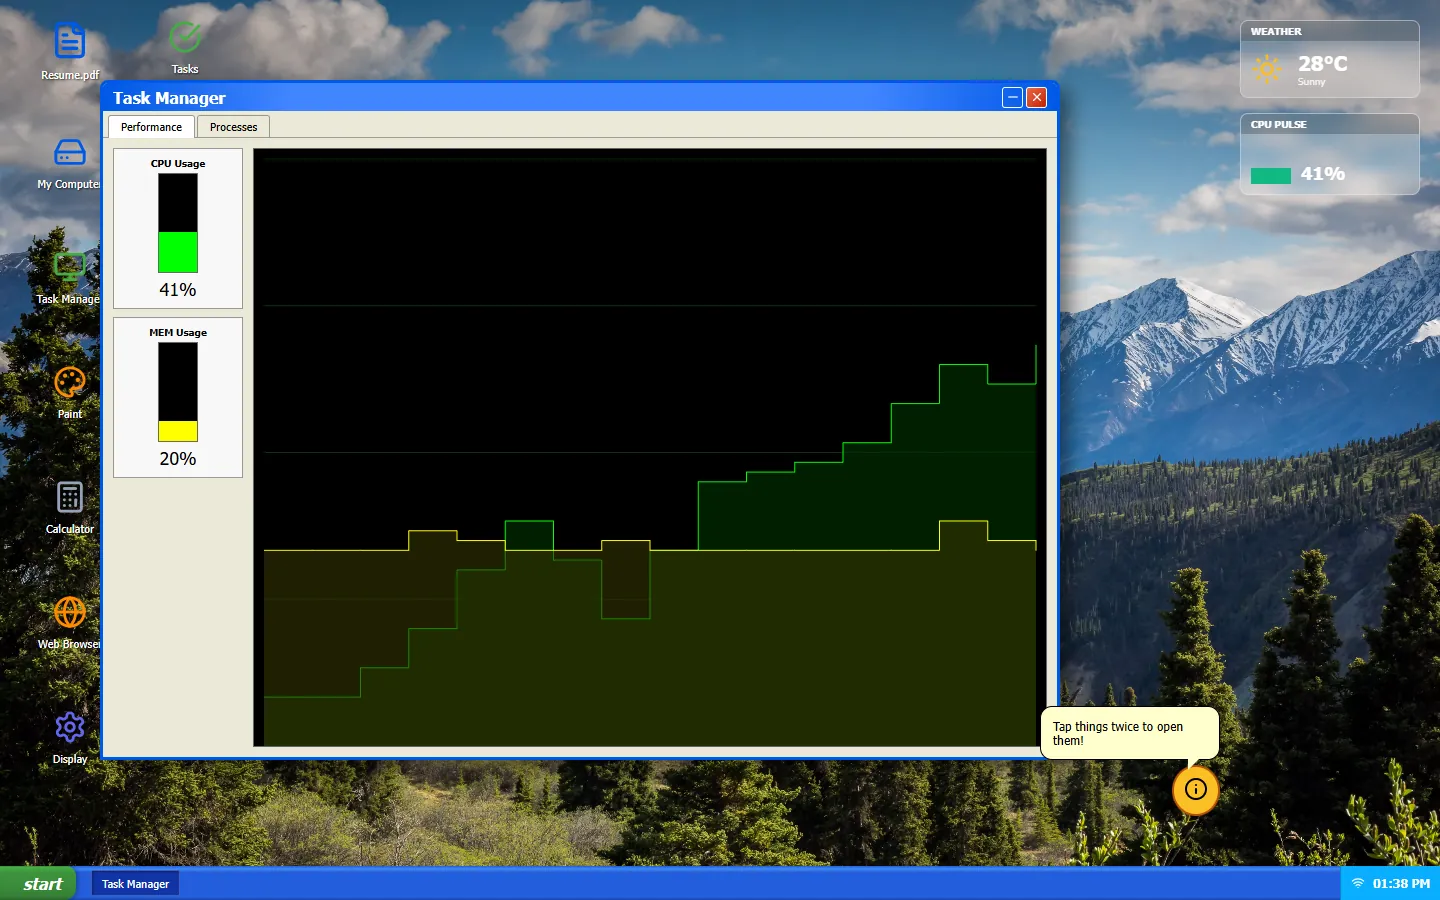Click the Wi-Fi icon in system tray

(1358, 883)
